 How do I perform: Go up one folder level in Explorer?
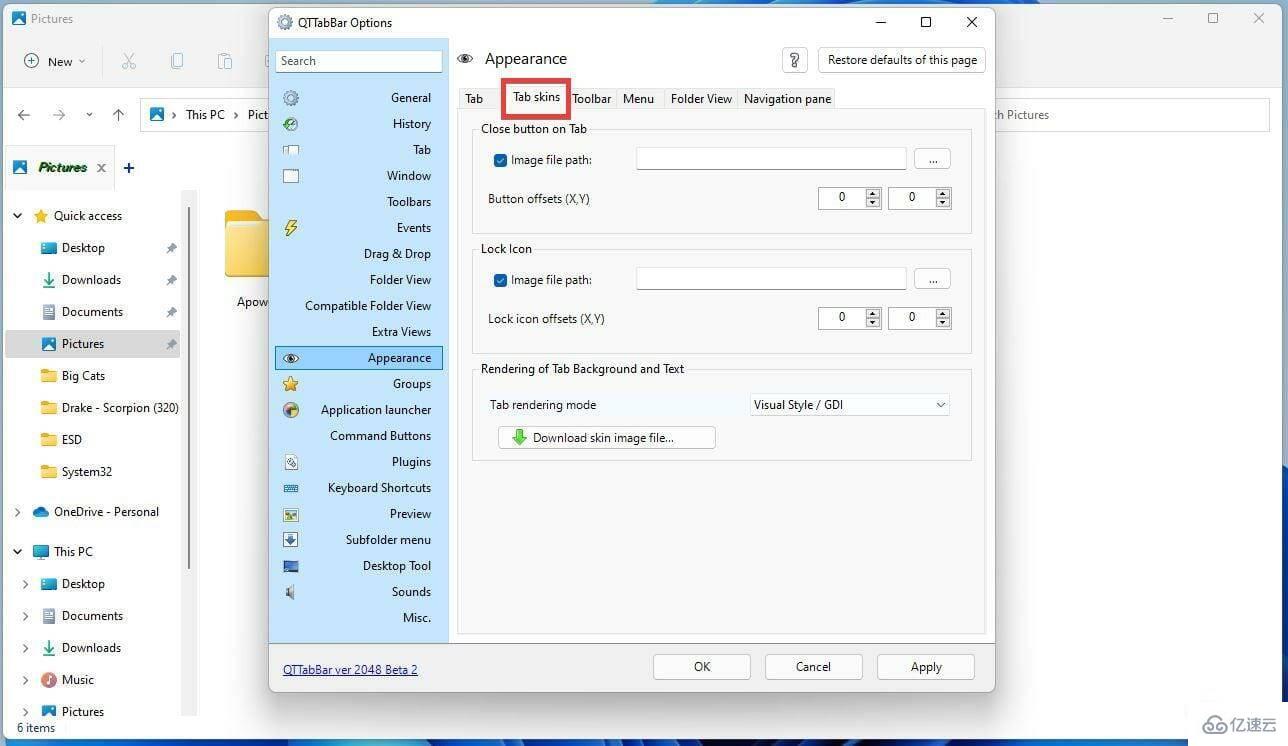(x=118, y=115)
